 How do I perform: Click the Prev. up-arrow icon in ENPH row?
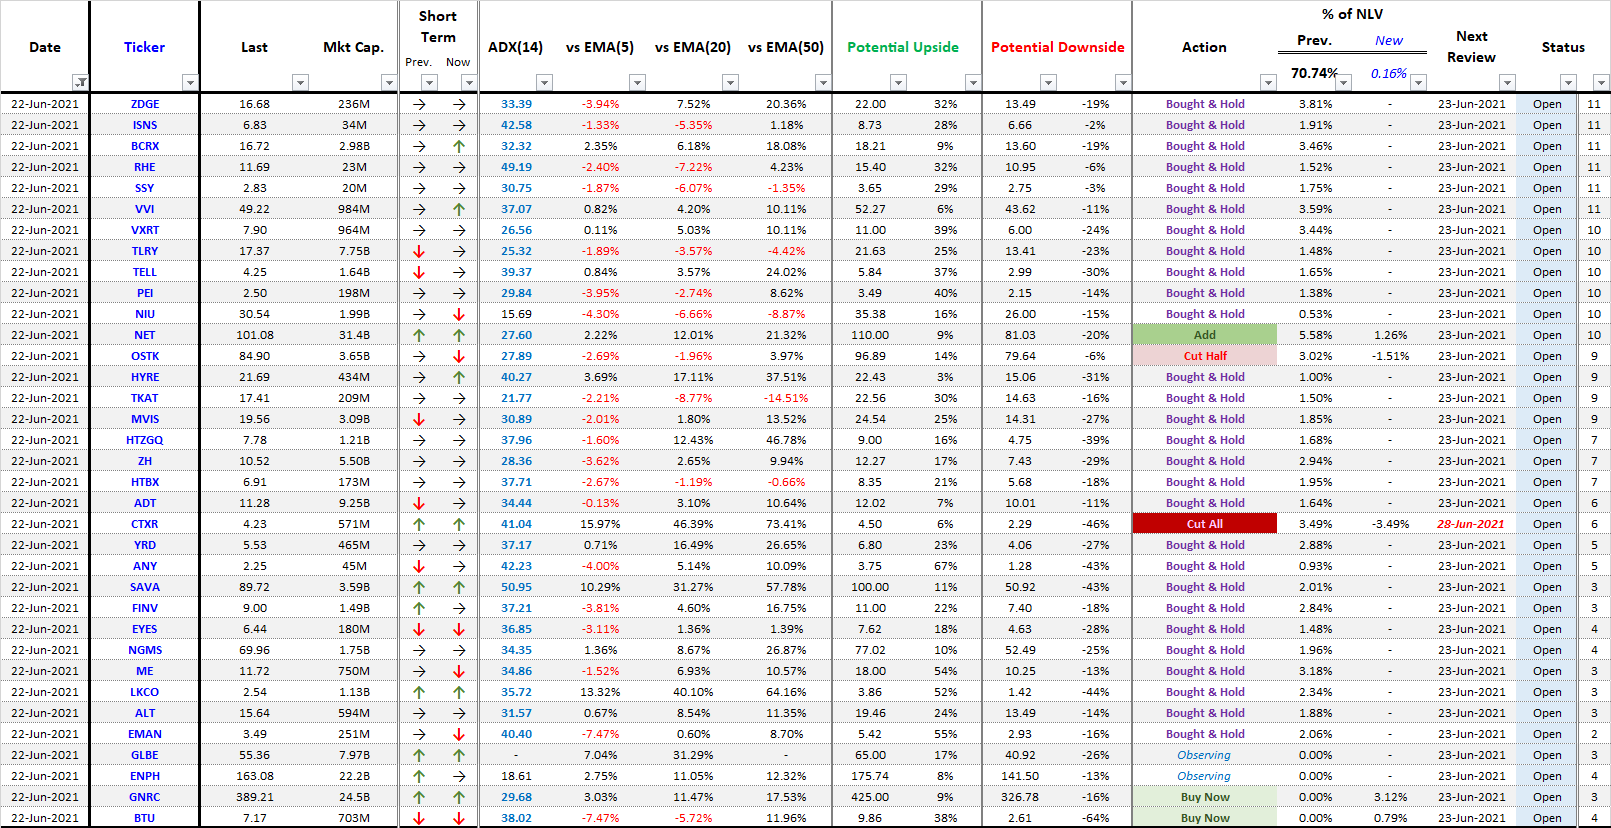tap(419, 776)
